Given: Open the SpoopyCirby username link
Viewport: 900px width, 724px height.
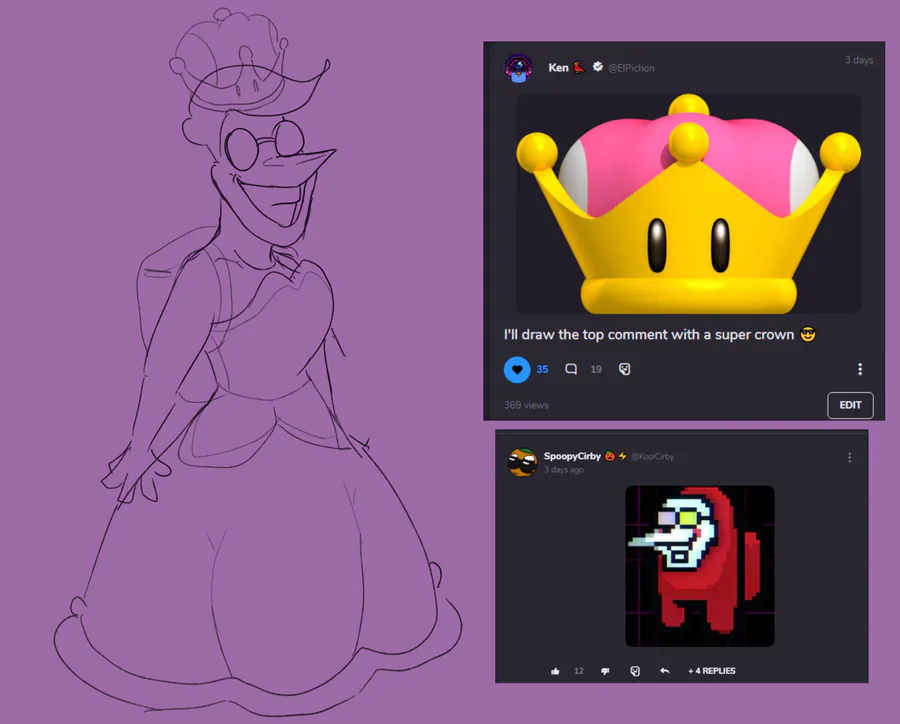Looking at the screenshot, I should coord(572,456).
